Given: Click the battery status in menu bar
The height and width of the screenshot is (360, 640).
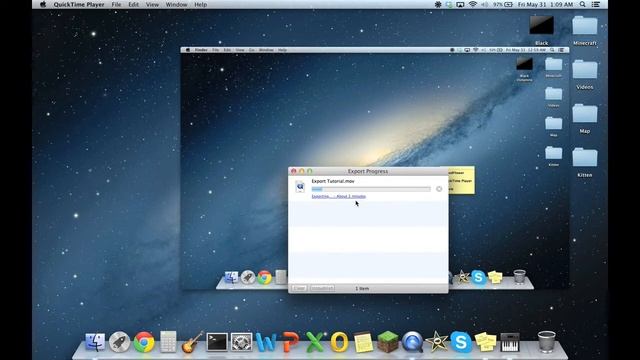Looking at the screenshot, I should point(502,4).
